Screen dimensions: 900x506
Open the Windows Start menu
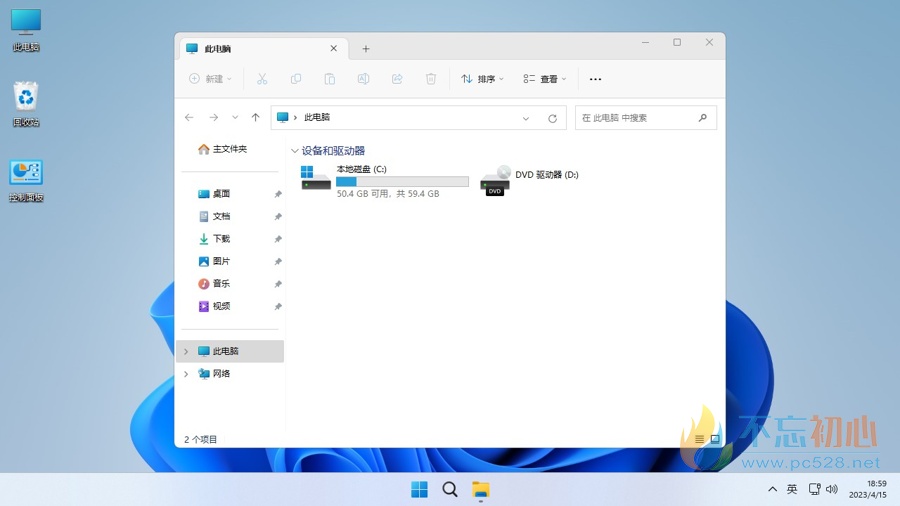[420, 489]
